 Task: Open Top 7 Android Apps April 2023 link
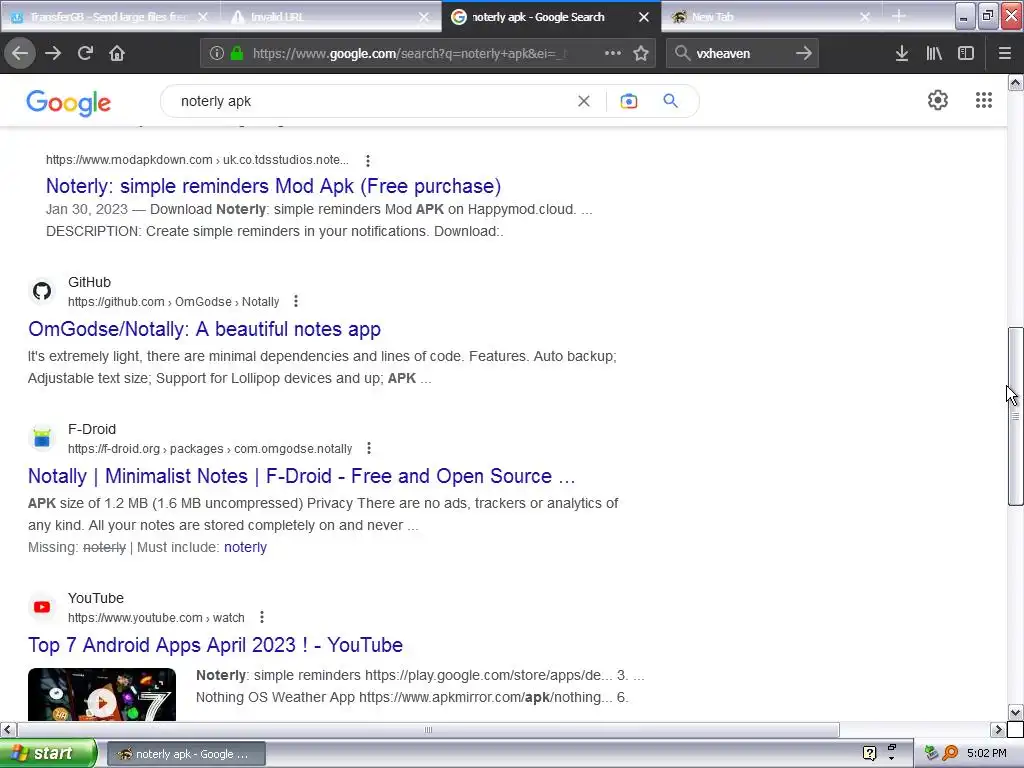216,645
